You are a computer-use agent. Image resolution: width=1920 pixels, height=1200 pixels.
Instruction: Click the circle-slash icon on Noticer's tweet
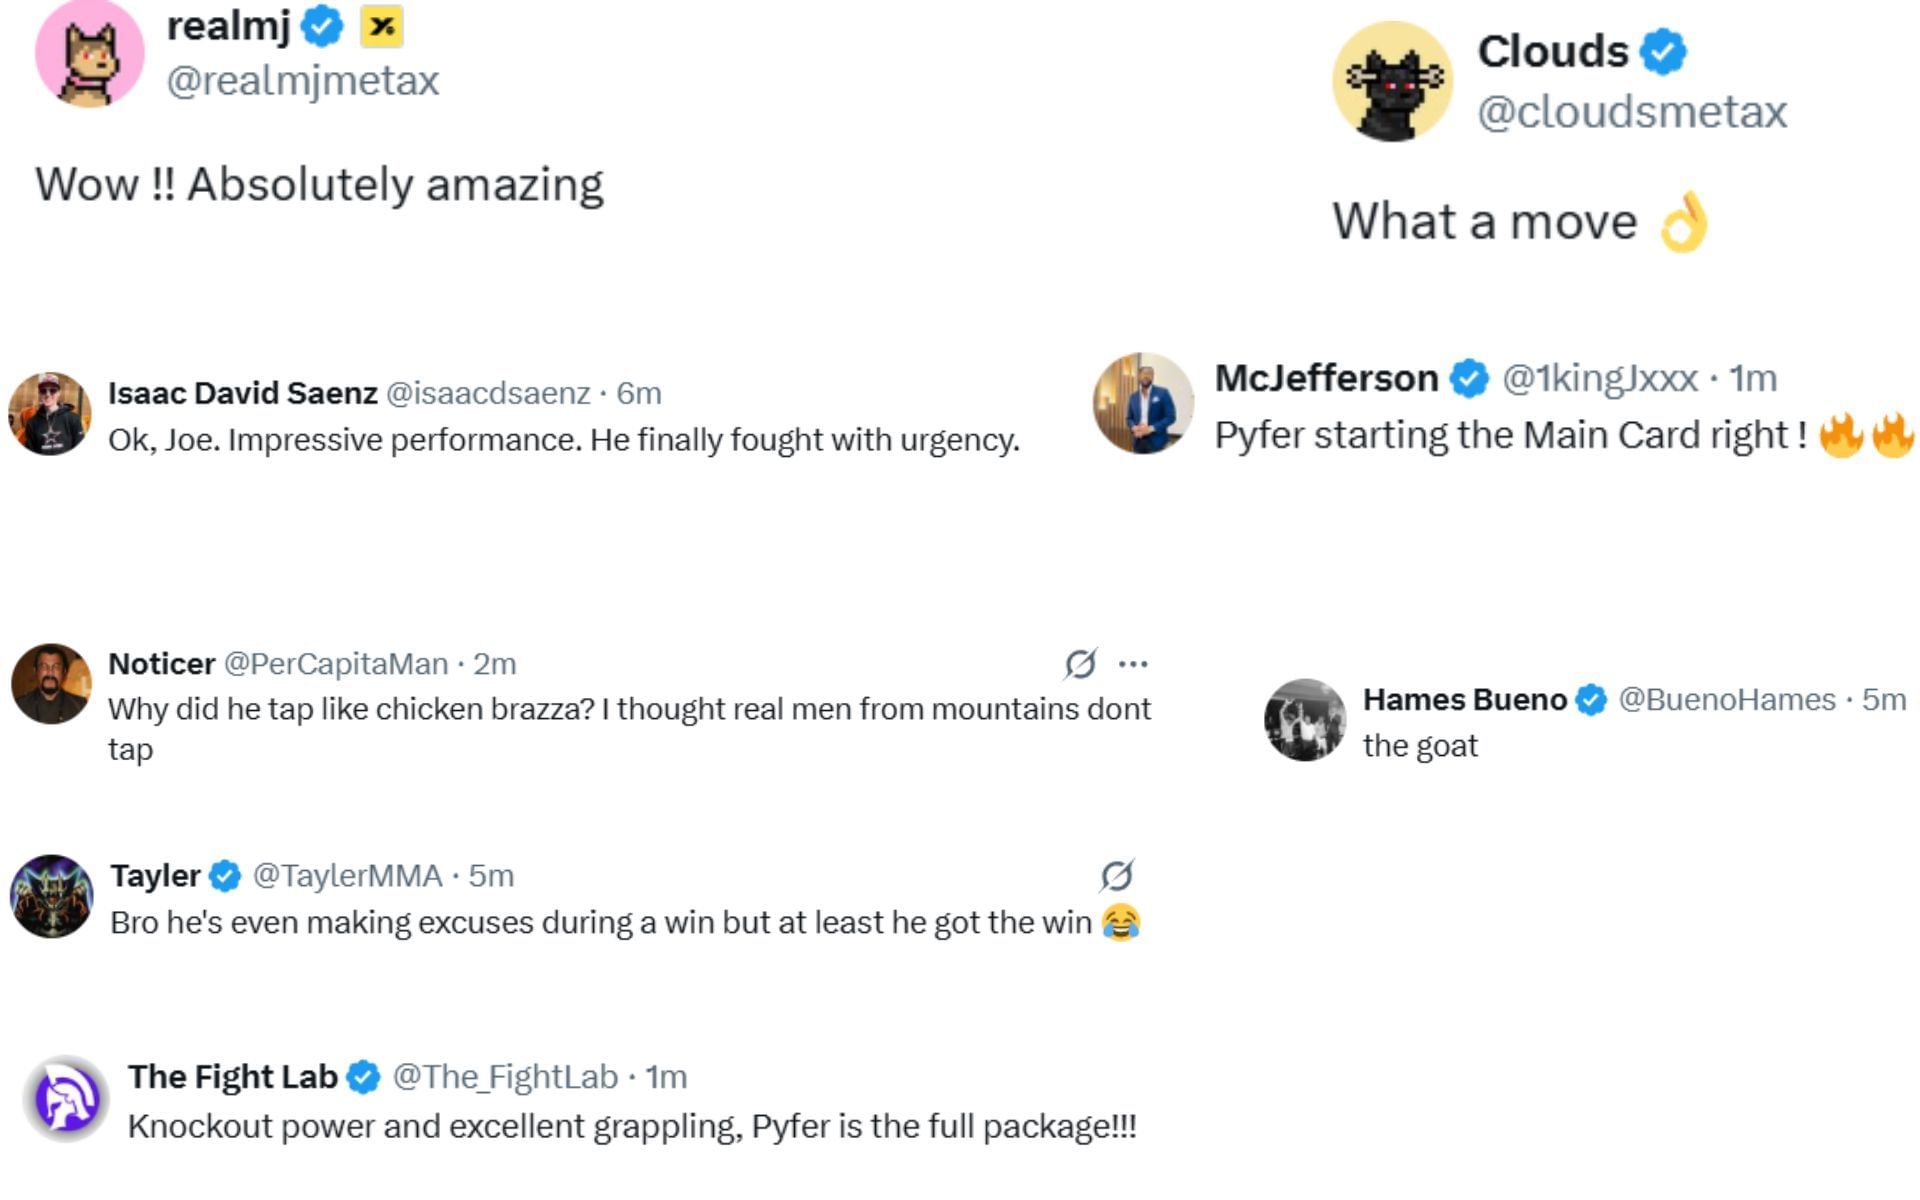click(x=1080, y=664)
